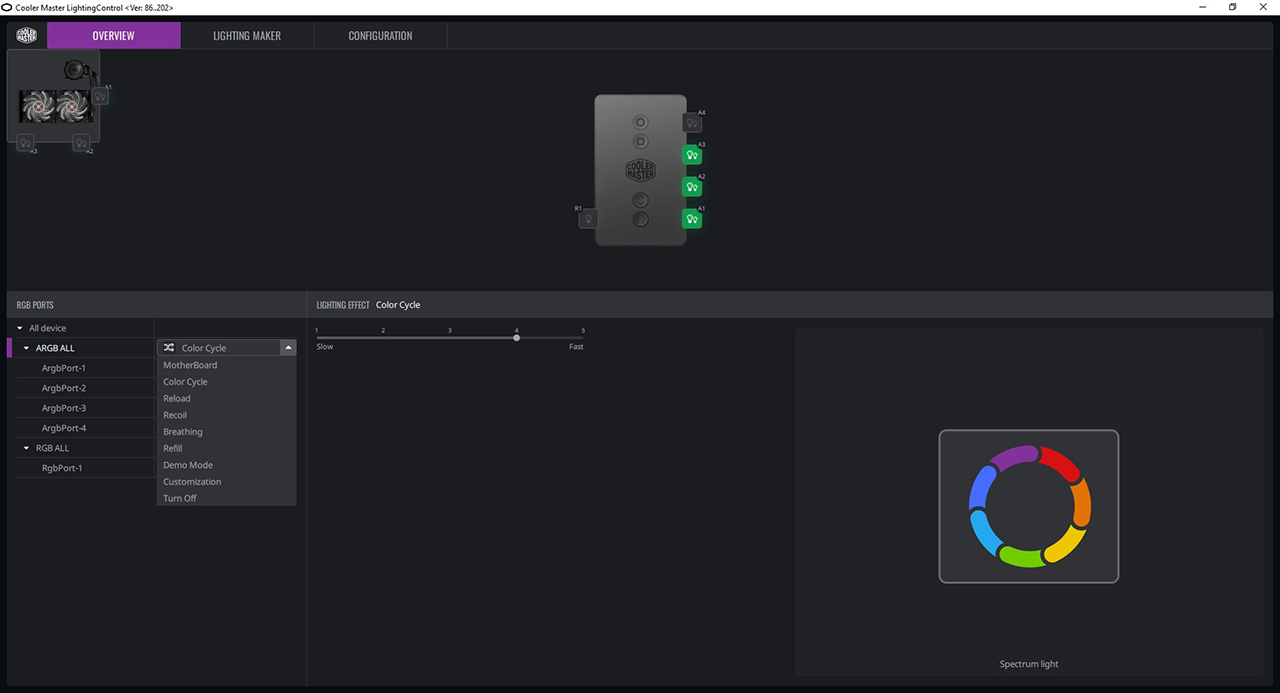Choose Turn Off from the effect list

226,498
